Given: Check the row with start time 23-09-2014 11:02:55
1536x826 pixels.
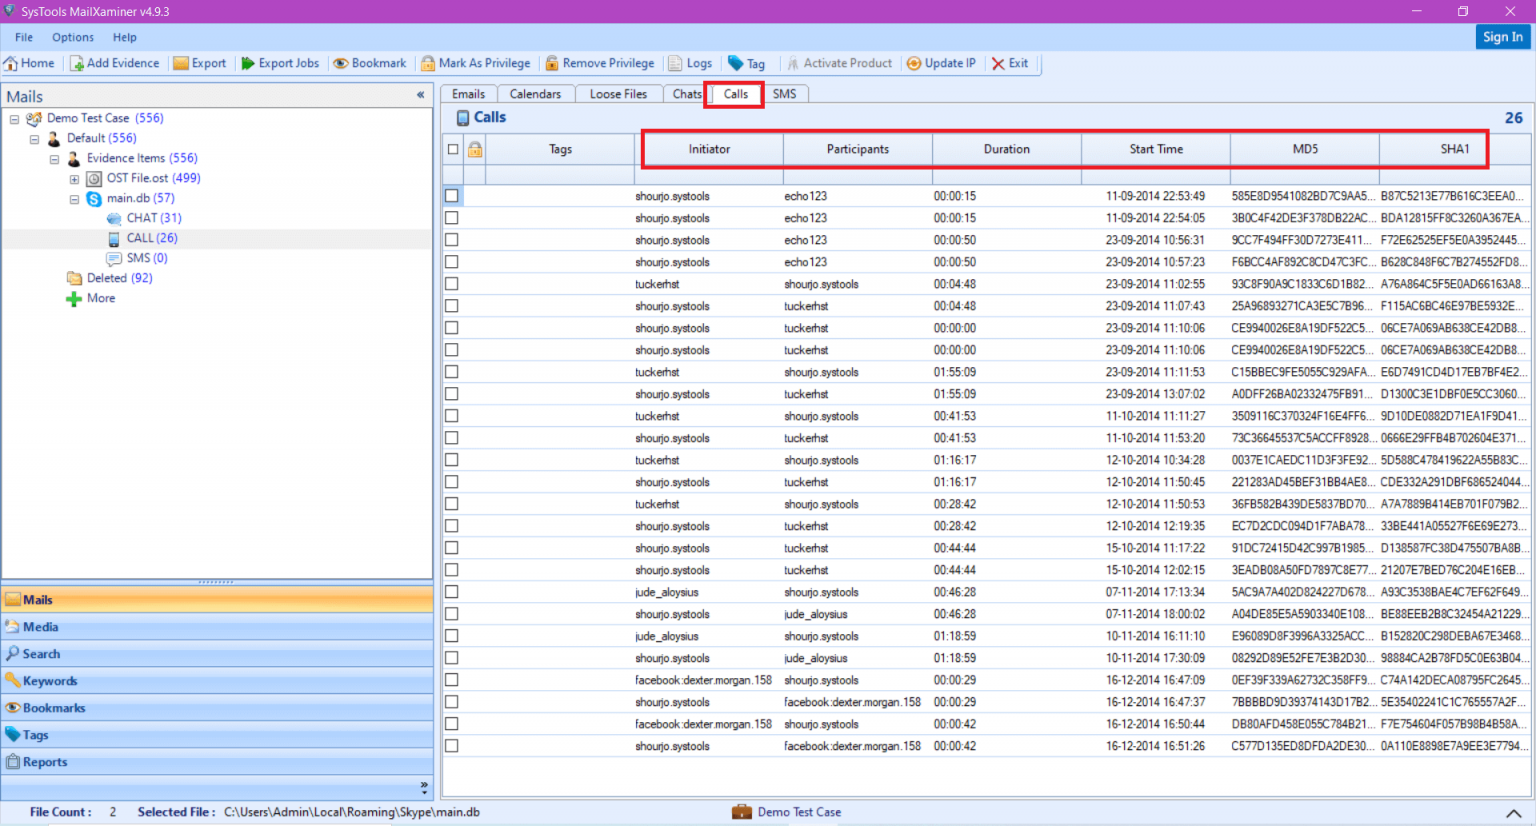Looking at the screenshot, I should point(452,284).
